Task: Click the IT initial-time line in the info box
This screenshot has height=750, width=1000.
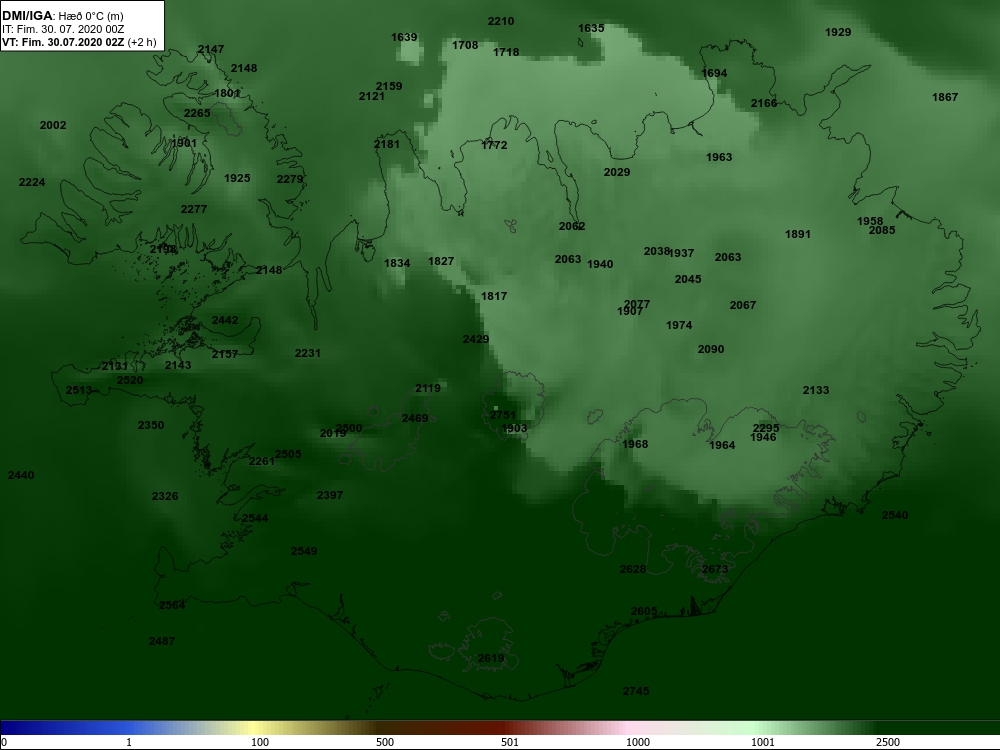Action: 63,29
